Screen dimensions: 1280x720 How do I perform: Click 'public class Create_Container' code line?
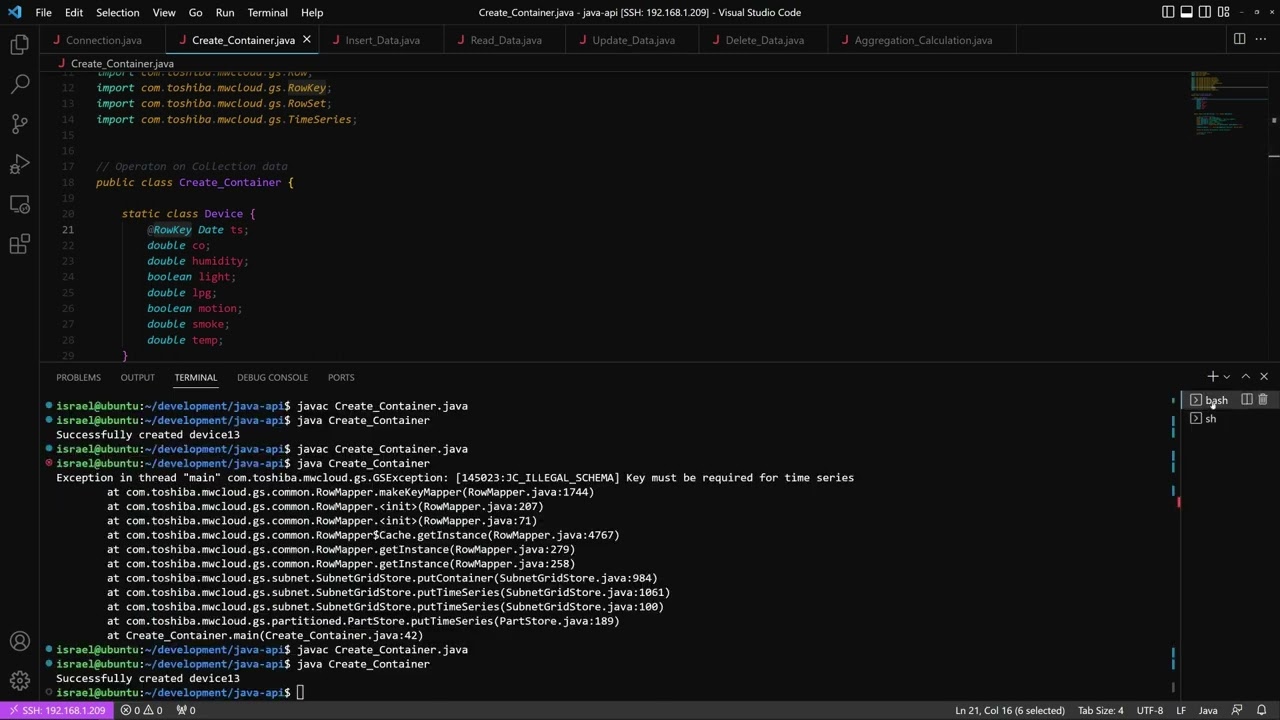[x=195, y=183]
